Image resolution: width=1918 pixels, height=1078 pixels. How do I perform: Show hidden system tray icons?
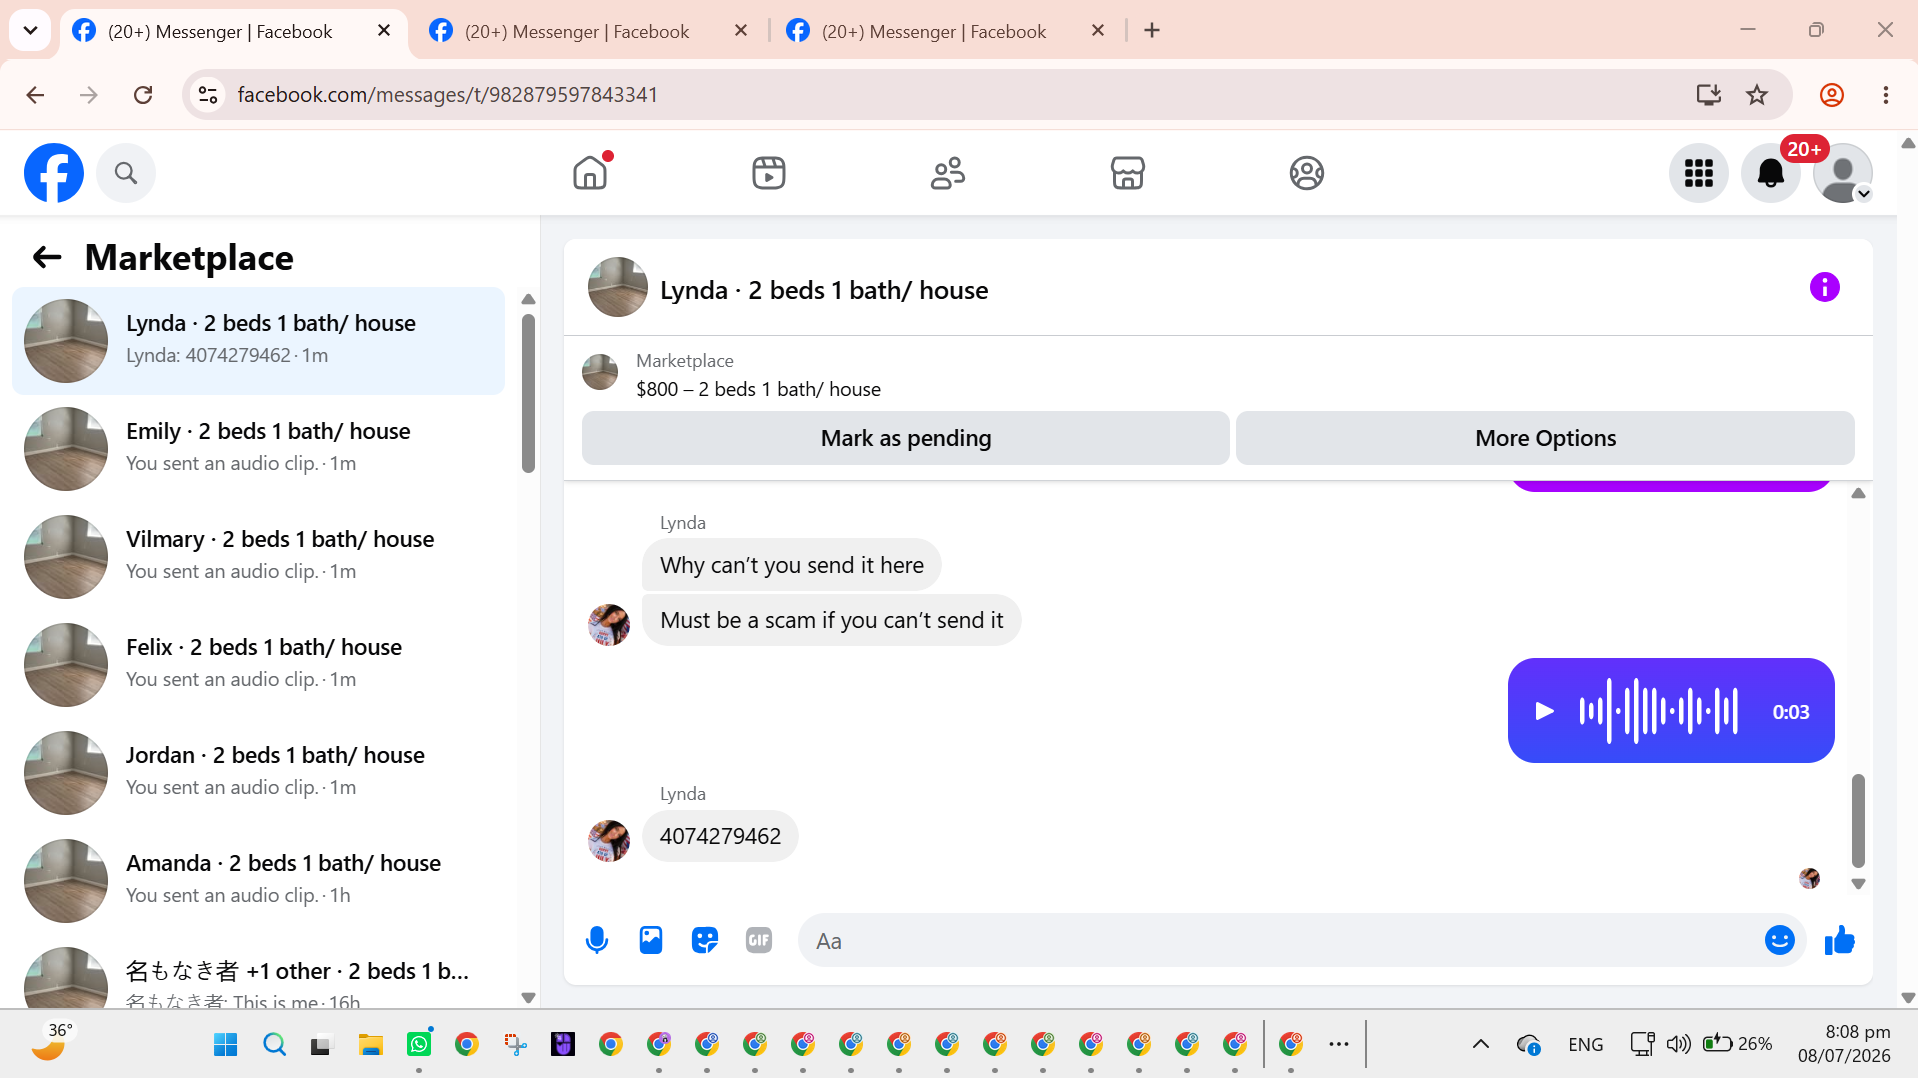tap(1480, 1044)
